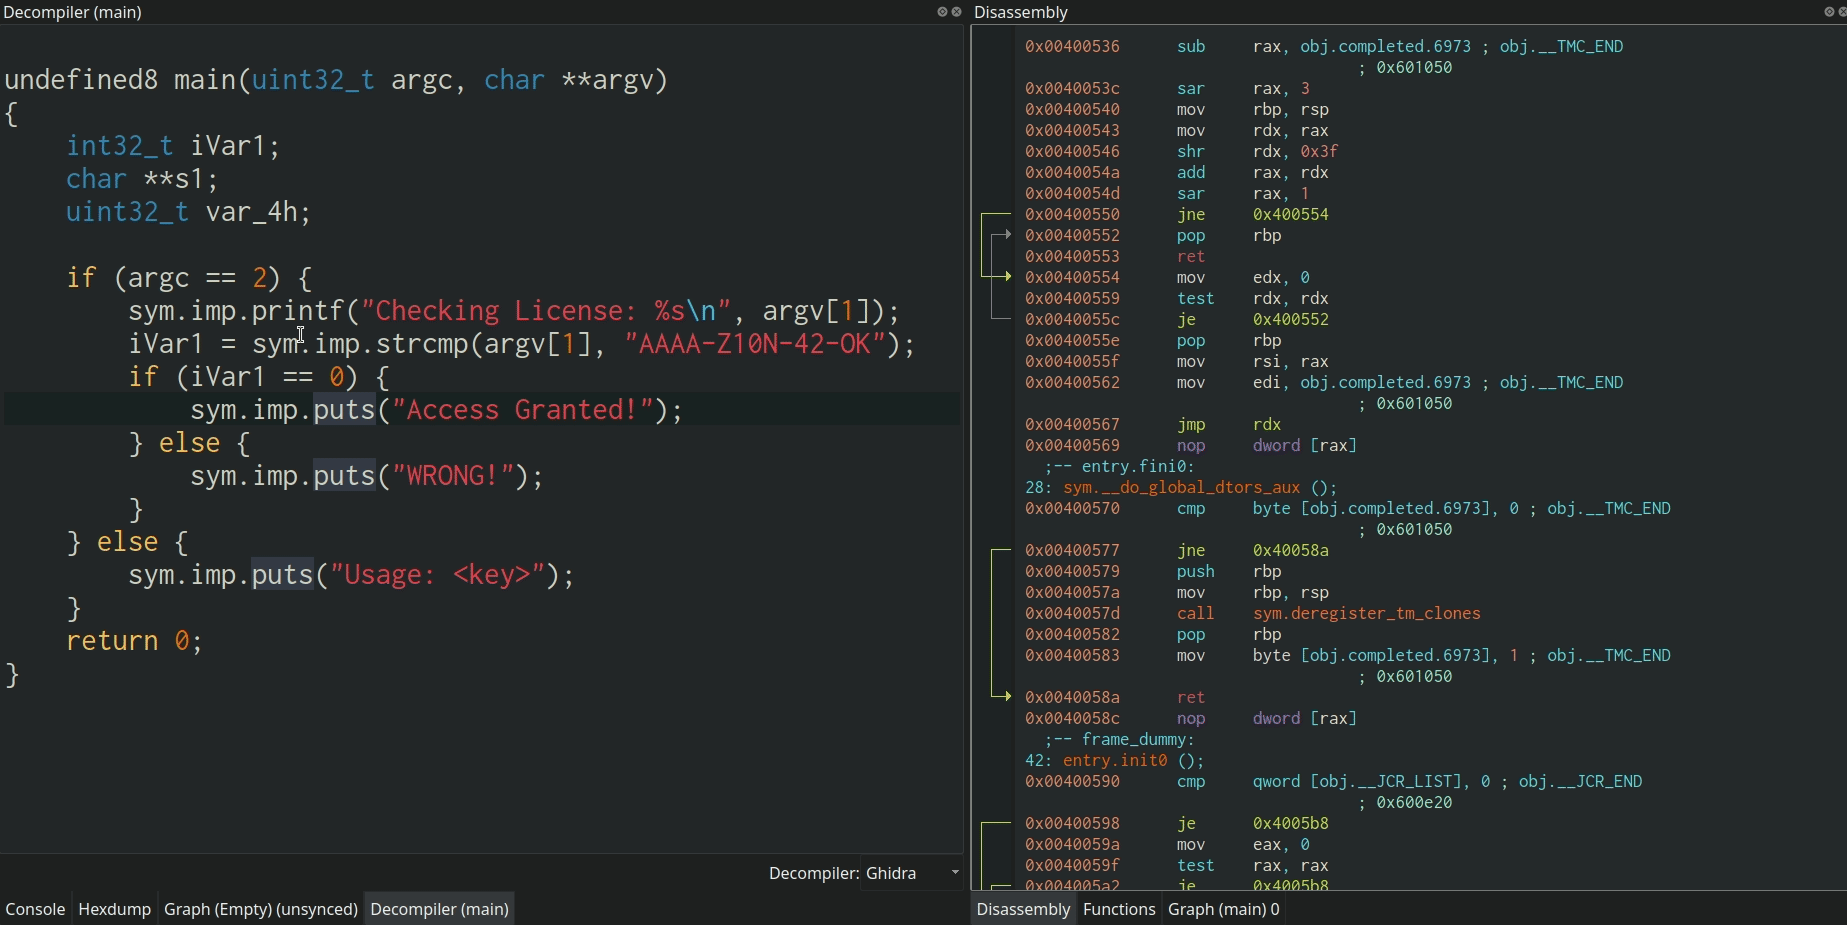The height and width of the screenshot is (925, 1847).
Task: Click the "WRONG!" string in the decompiler
Action: (x=452, y=476)
